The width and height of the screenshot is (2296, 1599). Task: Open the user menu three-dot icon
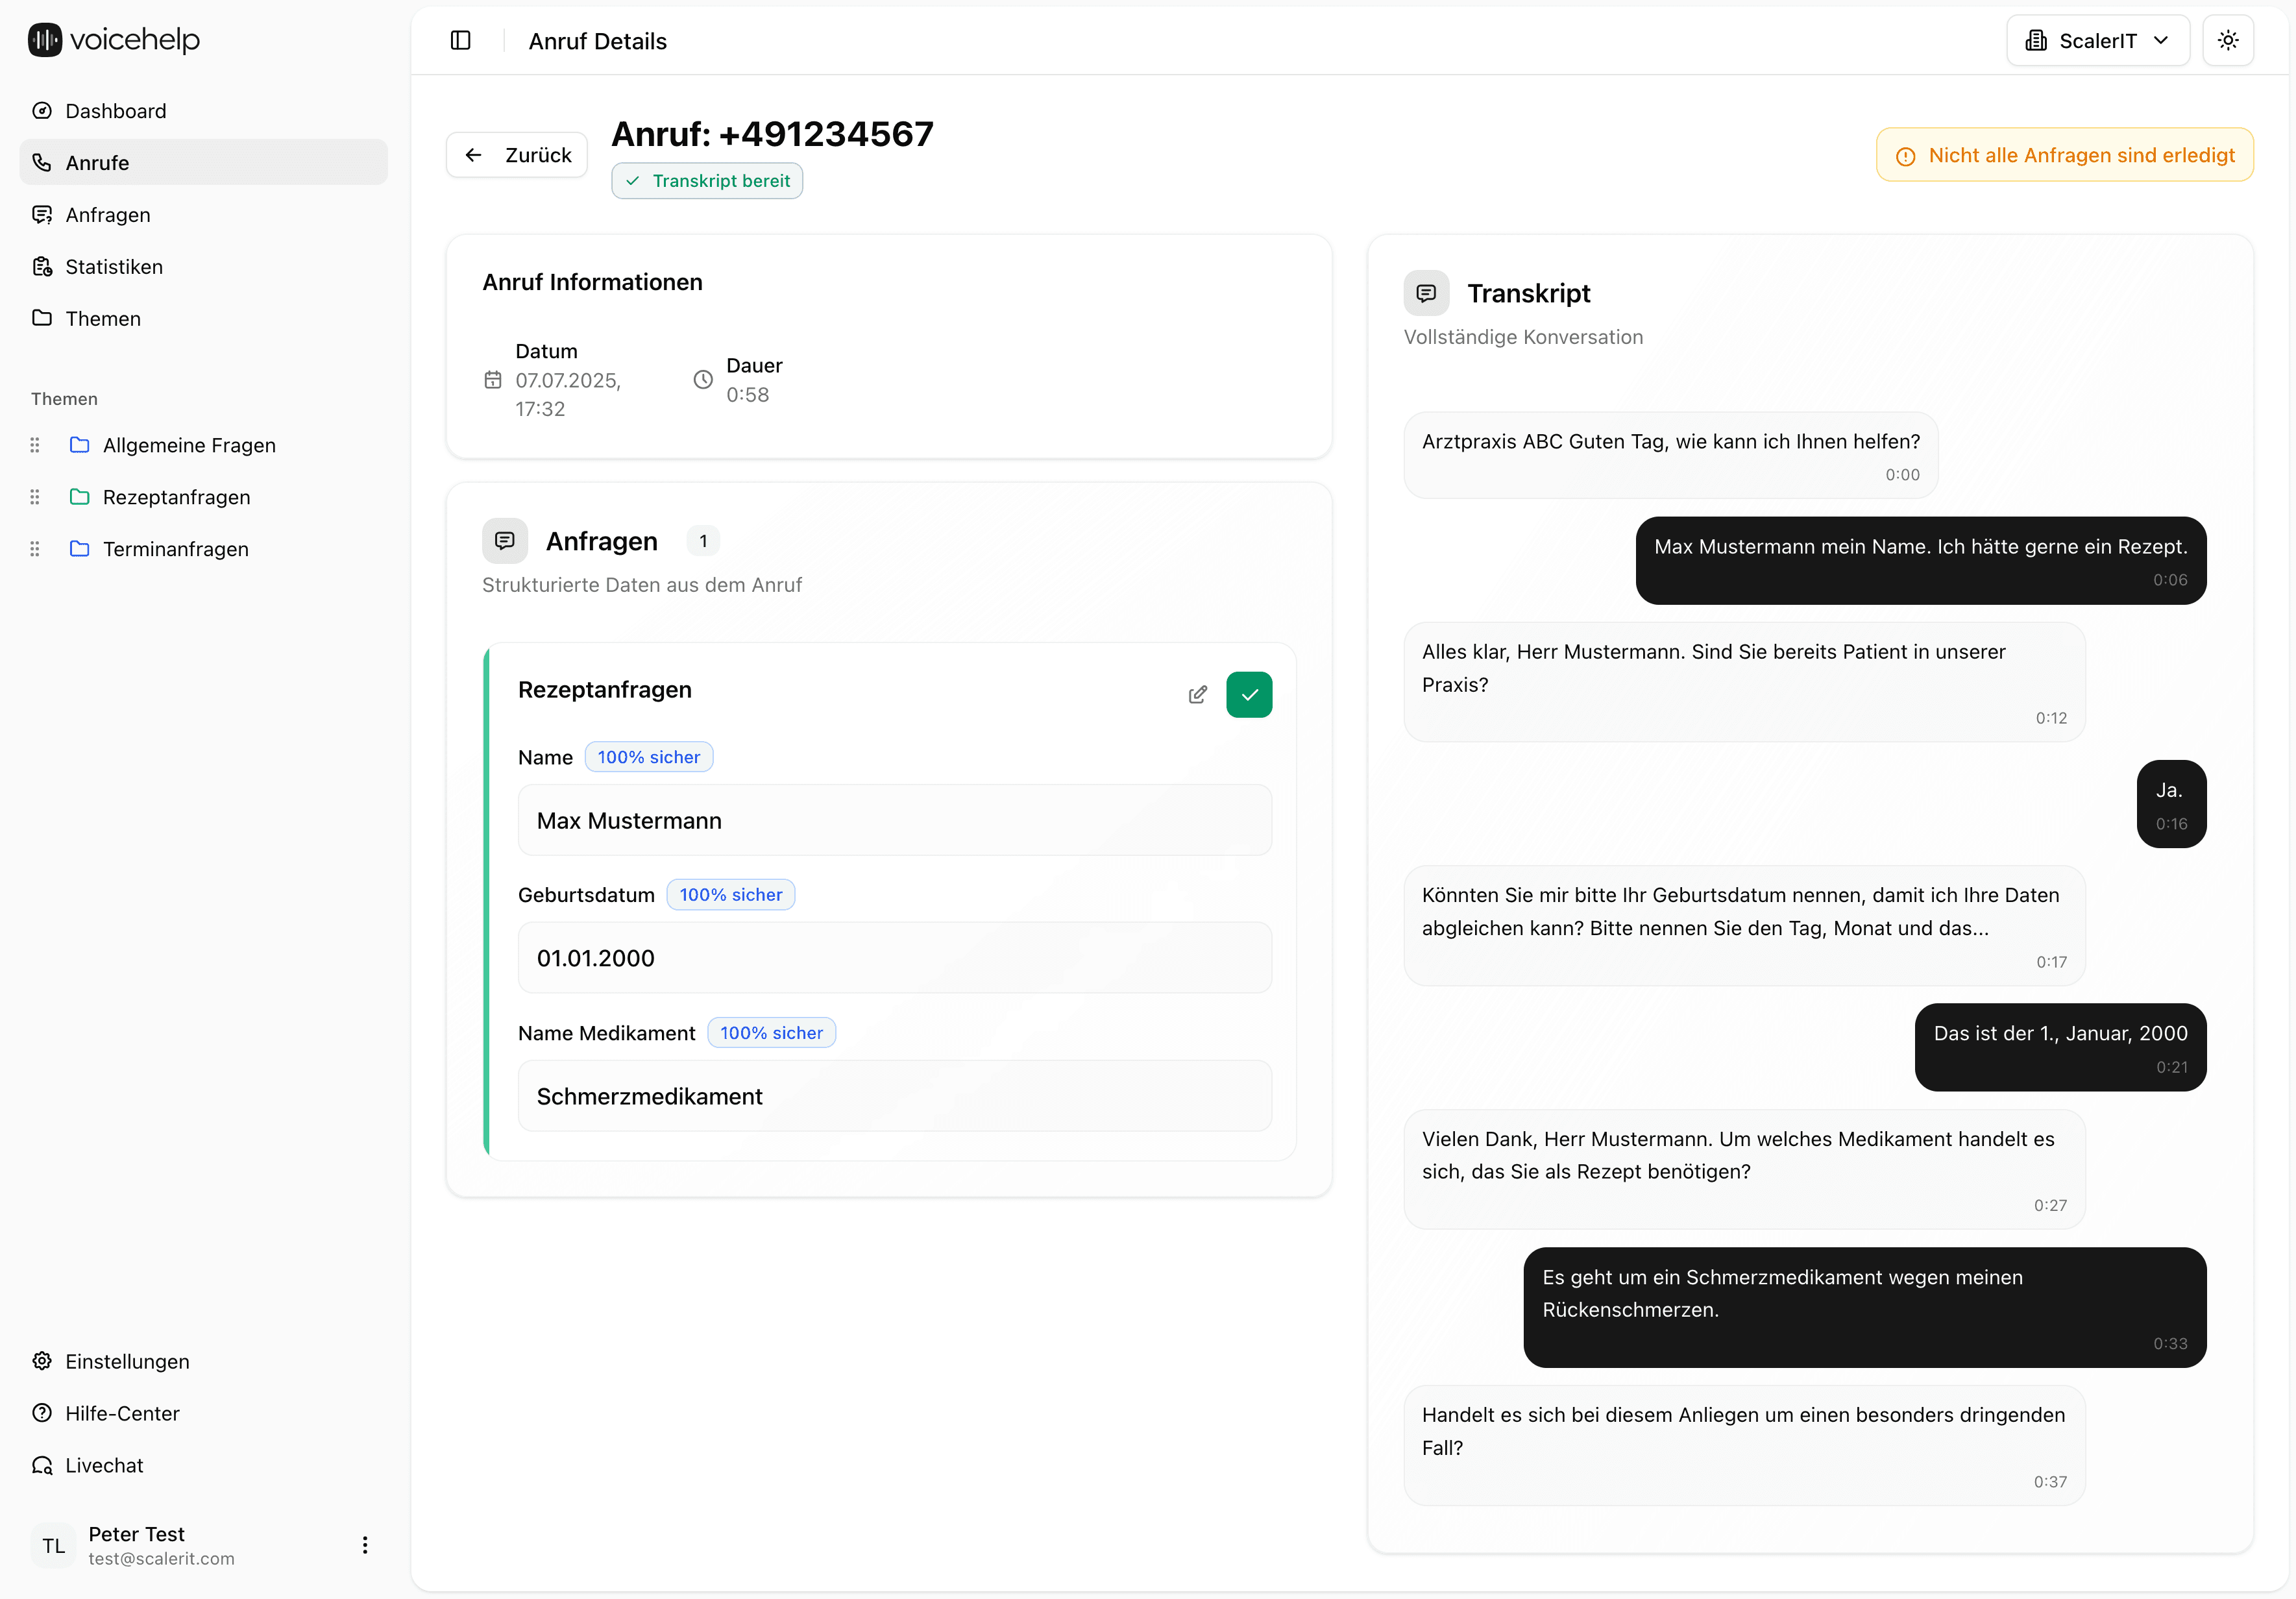365,1545
